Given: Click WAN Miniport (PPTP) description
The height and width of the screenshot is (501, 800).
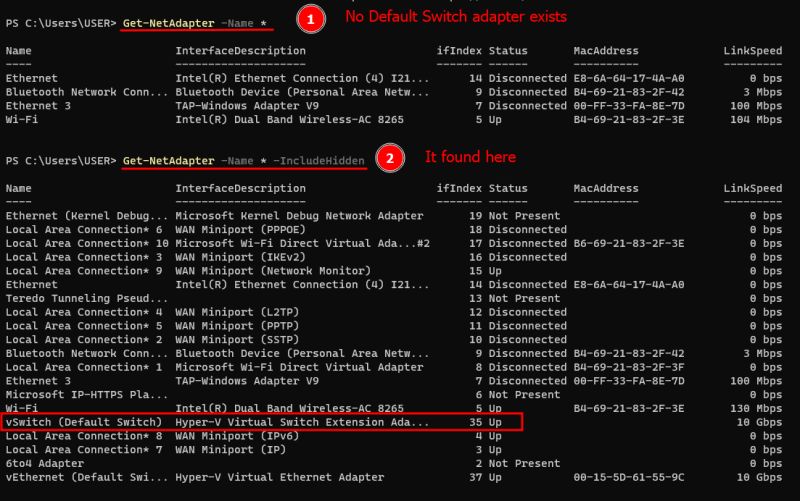Looking at the screenshot, I should (237, 326).
